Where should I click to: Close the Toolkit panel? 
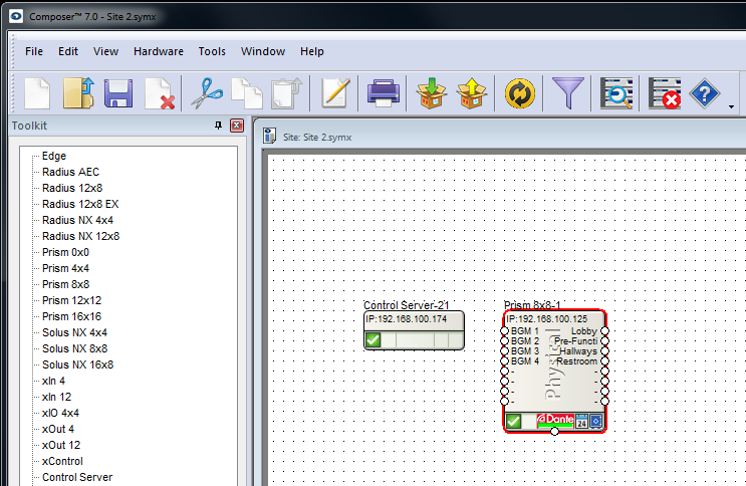(x=237, y=126)
